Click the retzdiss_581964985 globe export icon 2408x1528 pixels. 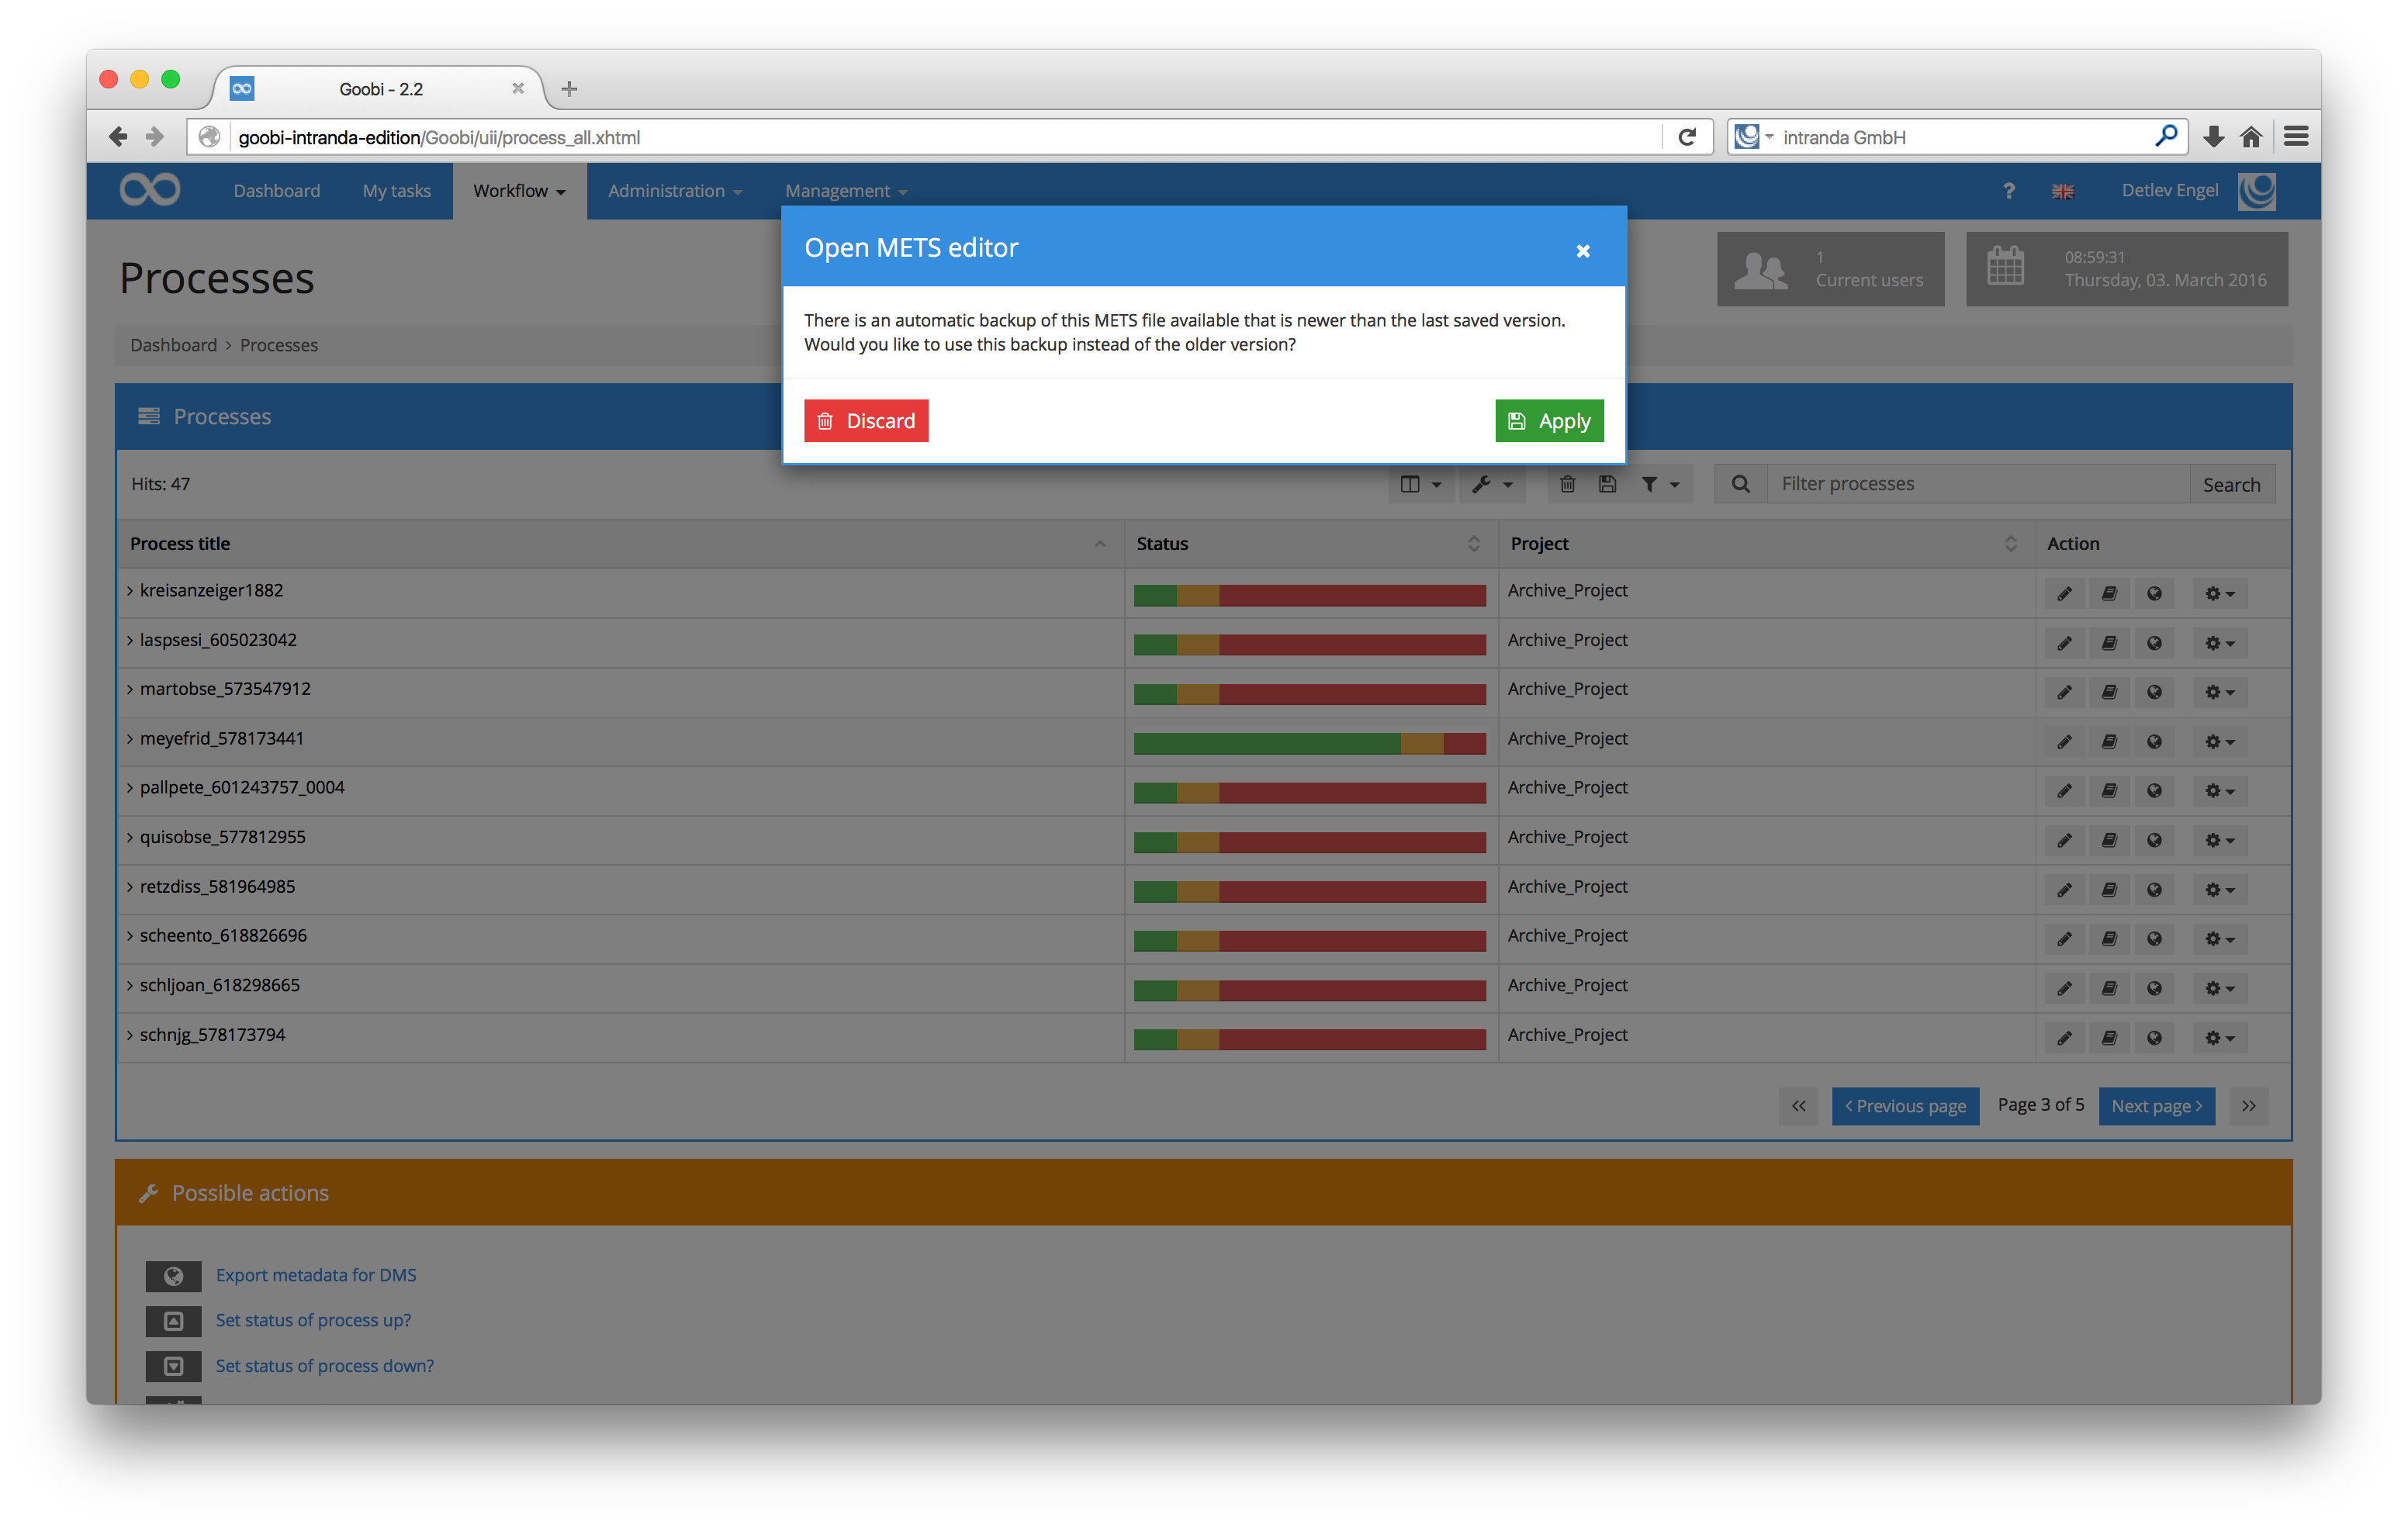pyautogui.click(x=2154, y=890)
